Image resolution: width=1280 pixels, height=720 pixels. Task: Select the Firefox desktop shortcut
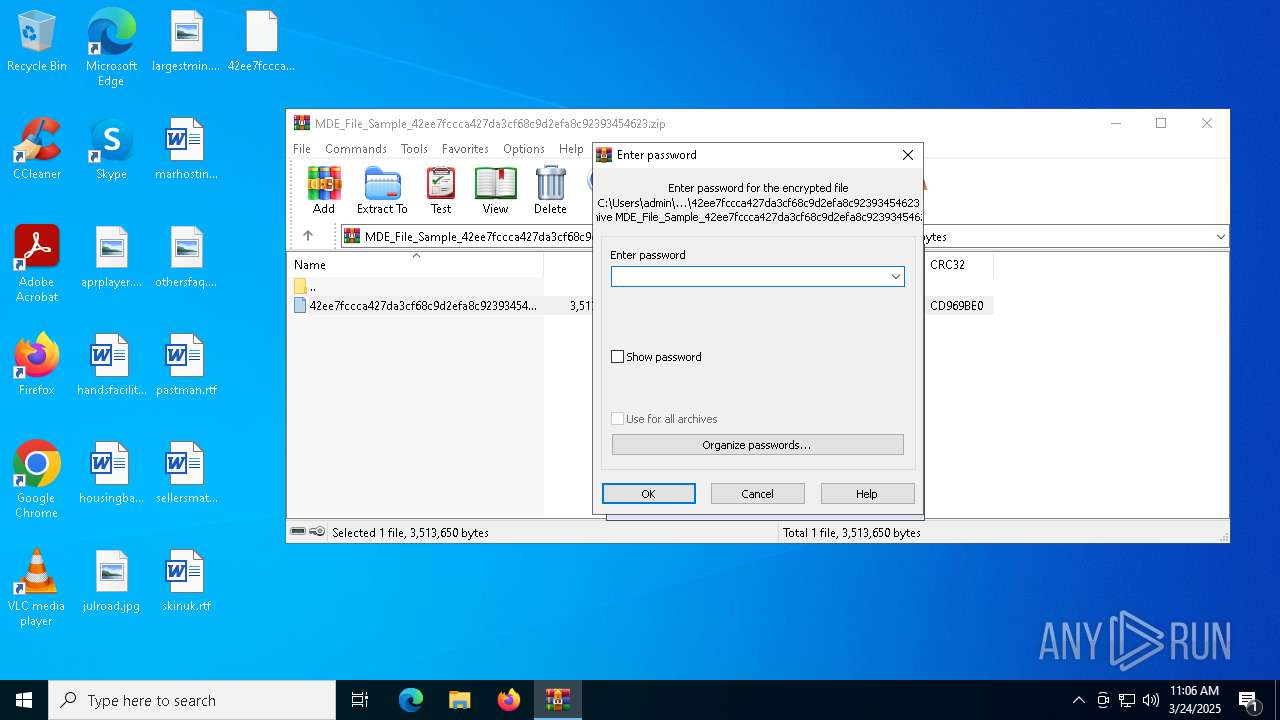(37, 366)
